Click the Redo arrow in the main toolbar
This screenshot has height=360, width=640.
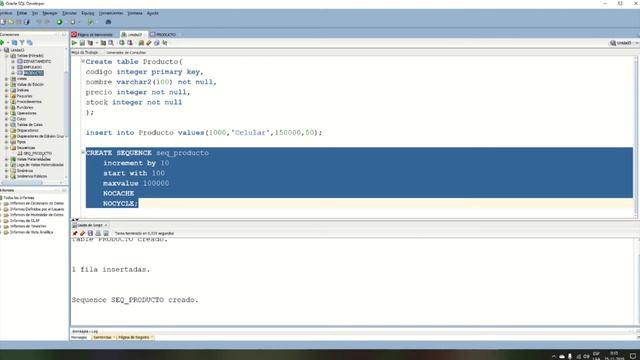(x=47, y=22)
